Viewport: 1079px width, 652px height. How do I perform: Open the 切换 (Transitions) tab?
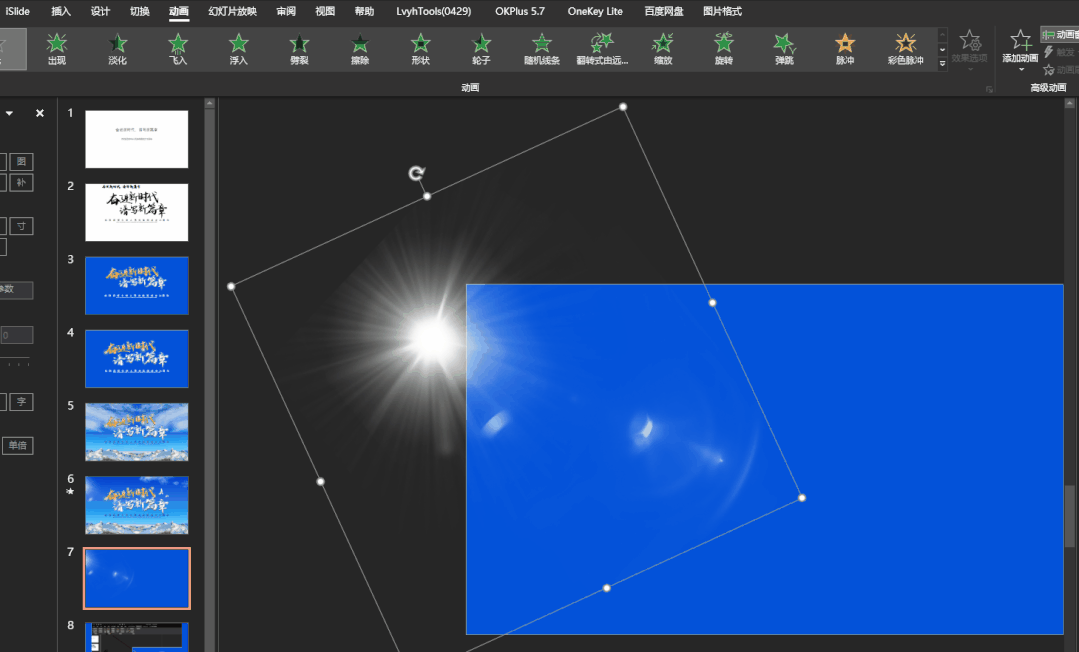point(140,11)
